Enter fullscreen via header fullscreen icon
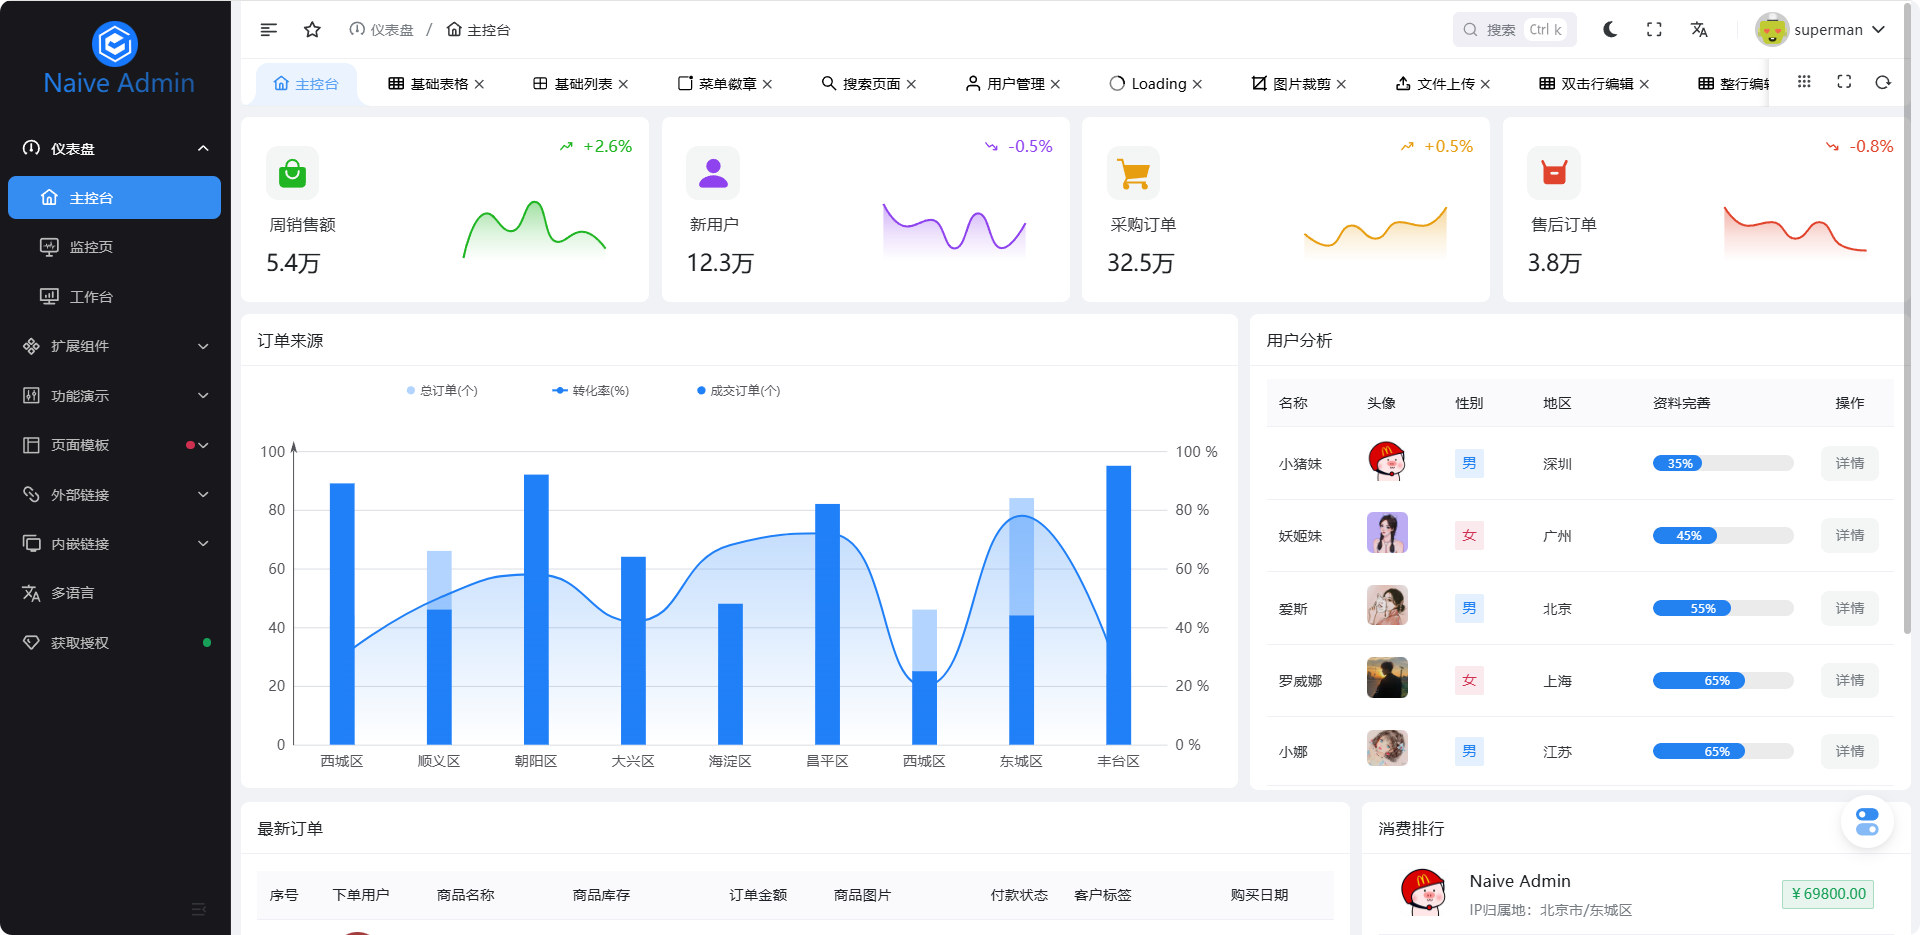Viewport: 1920px width, 935px height. click(1654, 30)
